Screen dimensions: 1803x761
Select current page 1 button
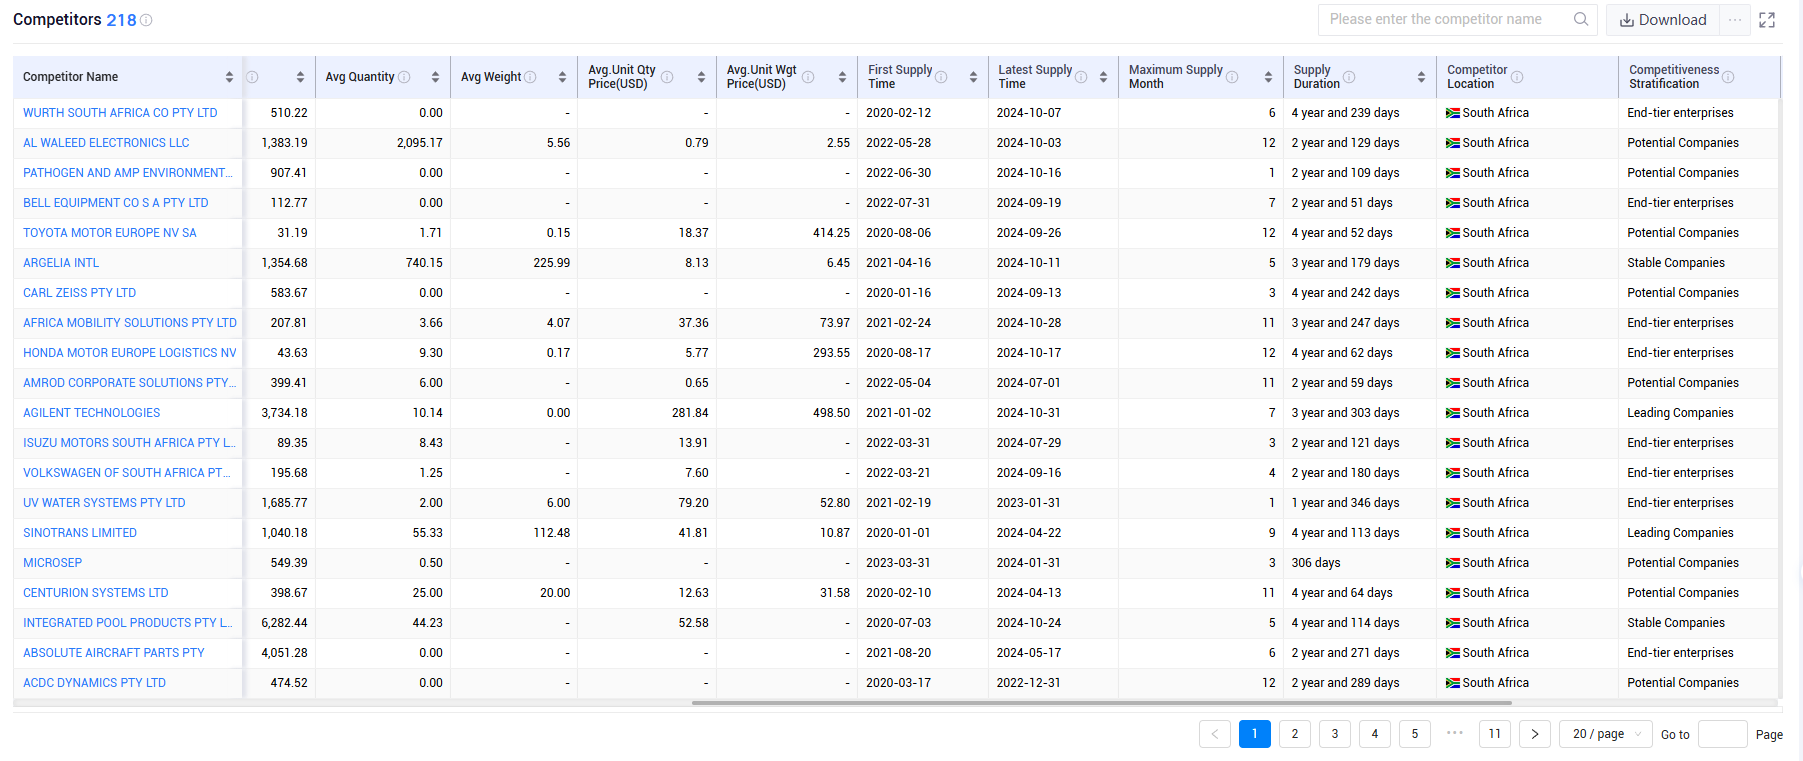coord(1255,734)
